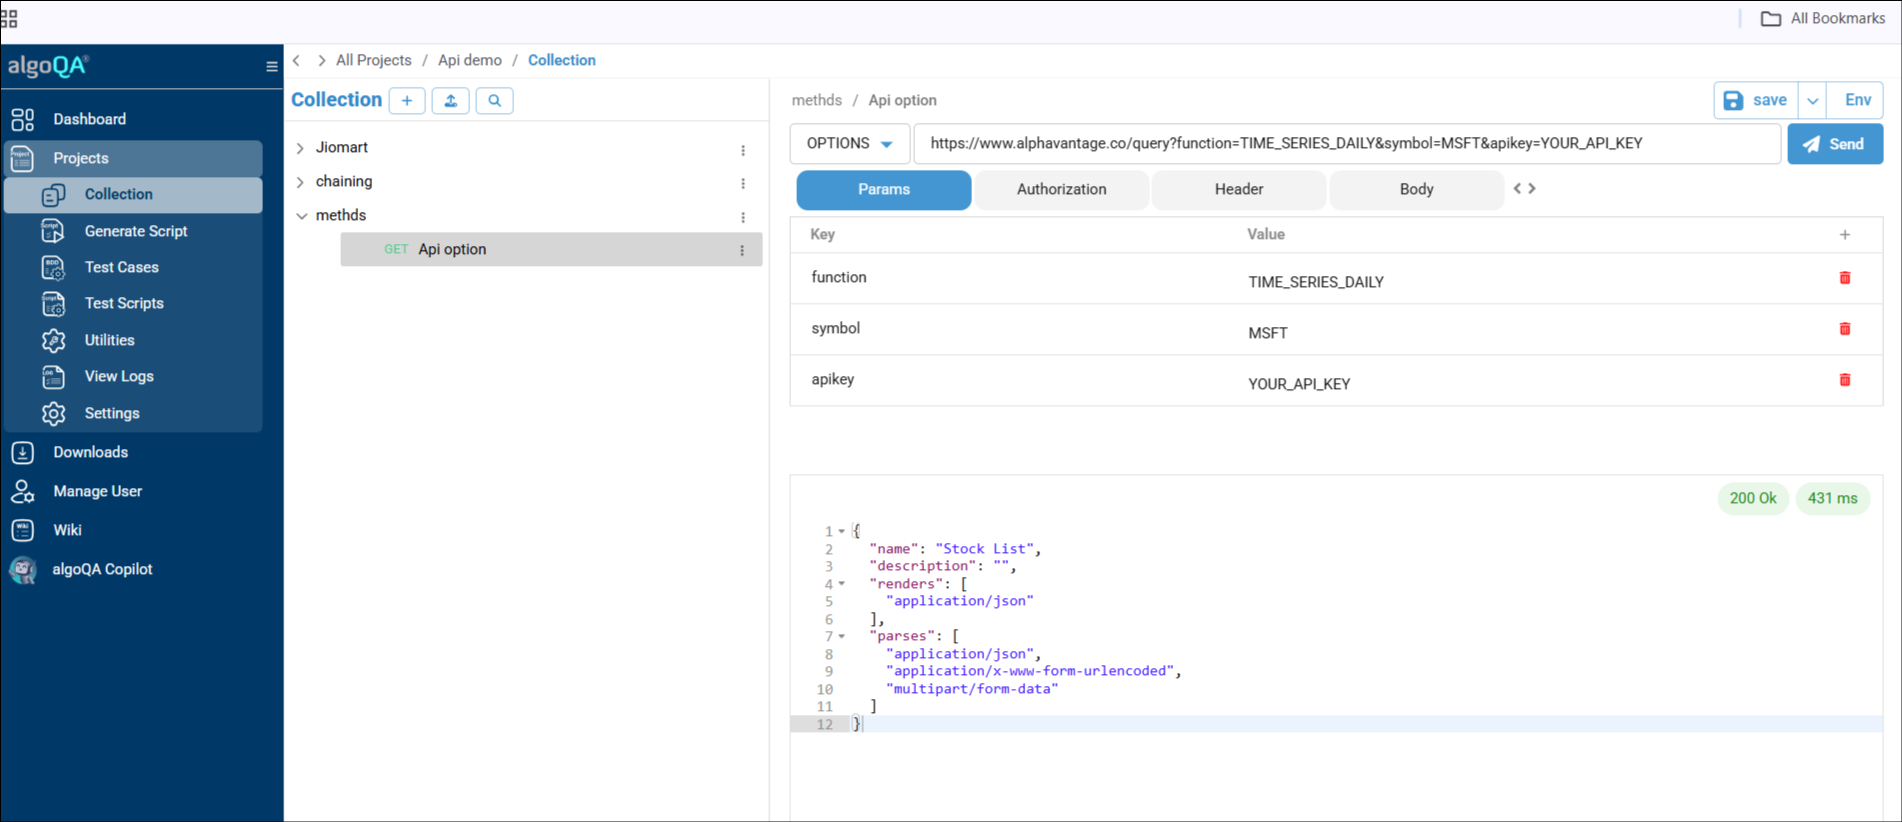Viewport: 1902px width, 822px height.
Task: Open the Wiki icon
Action: click(x=23, y=530)
